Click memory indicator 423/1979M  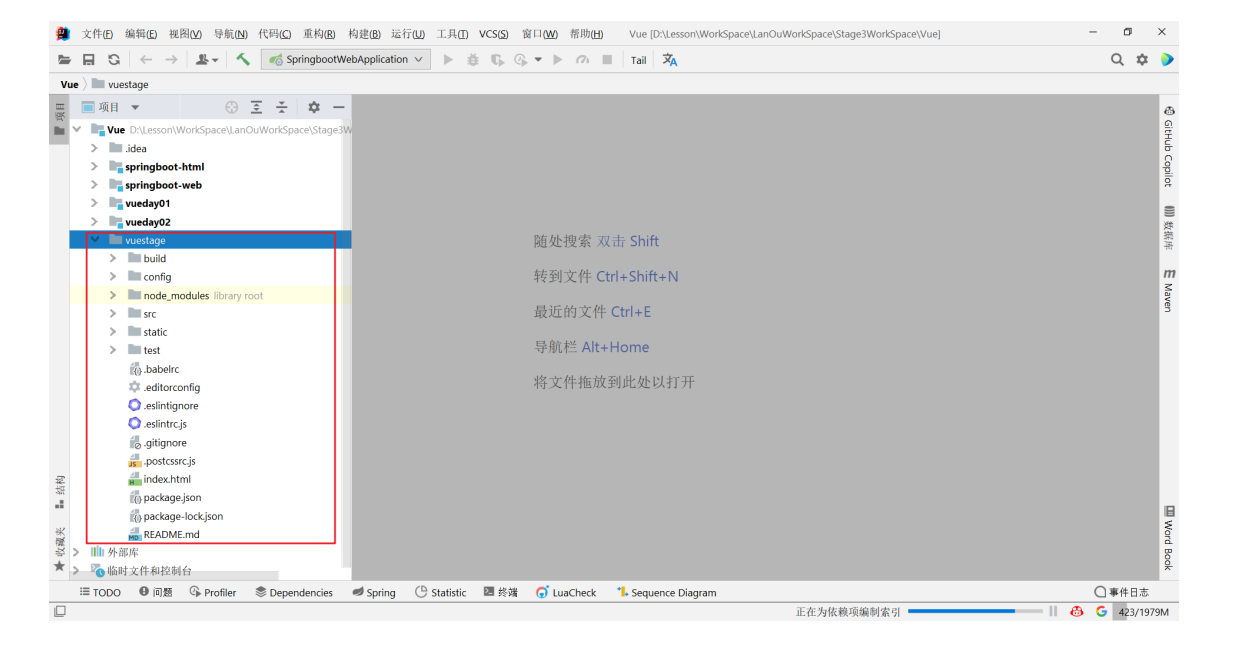click(x=1143, y=612)
